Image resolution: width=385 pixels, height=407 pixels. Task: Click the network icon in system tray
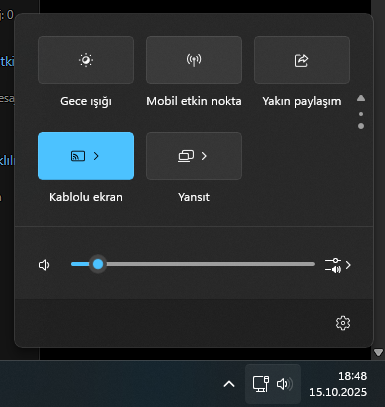point(261,384)
